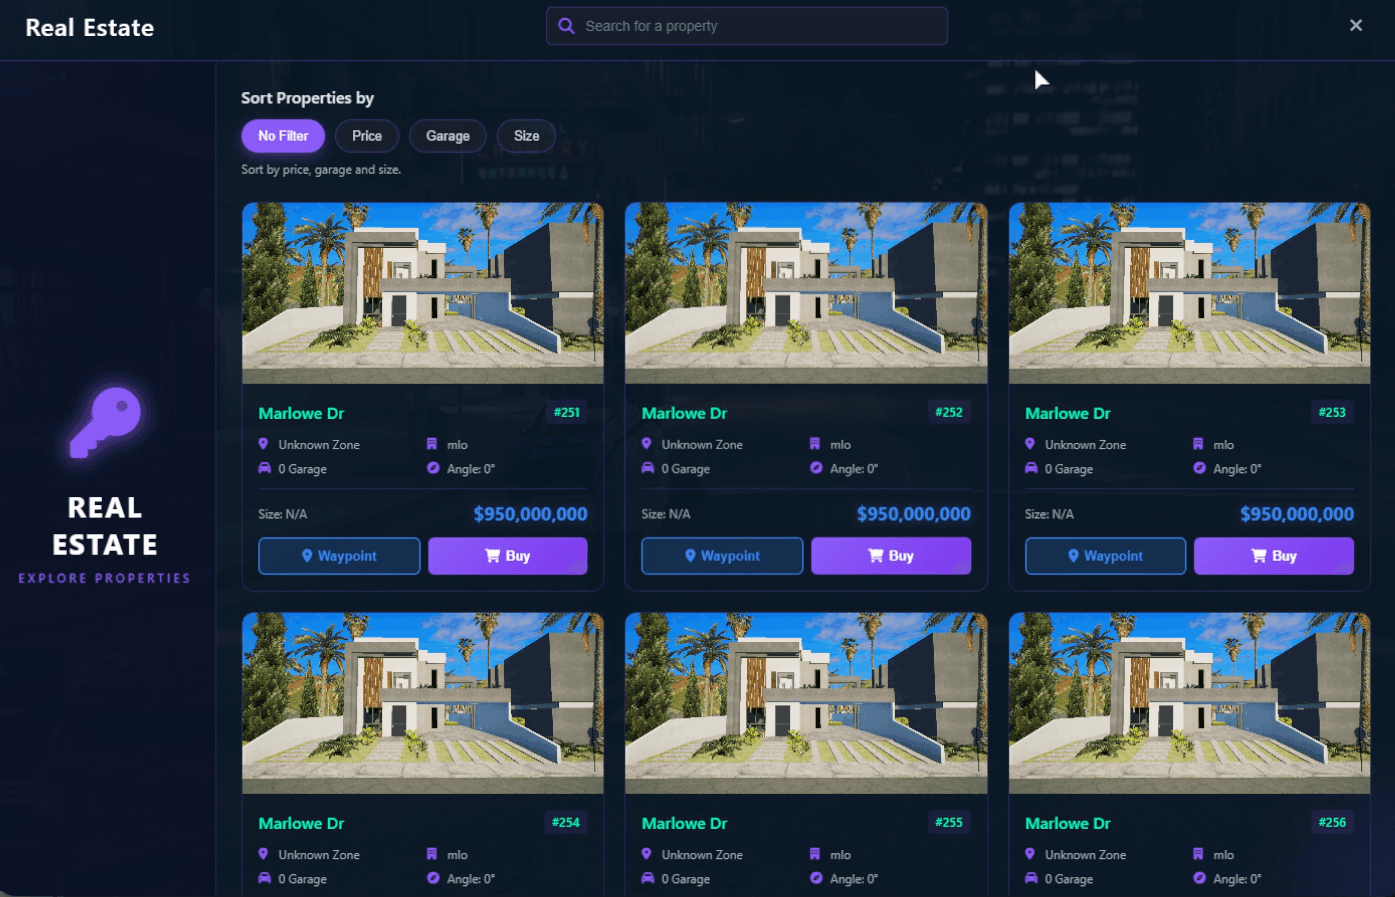This screenshot has height=897, width=1395.
Task: Click mlo building icon on card #256
Action: click(1198, 854)
